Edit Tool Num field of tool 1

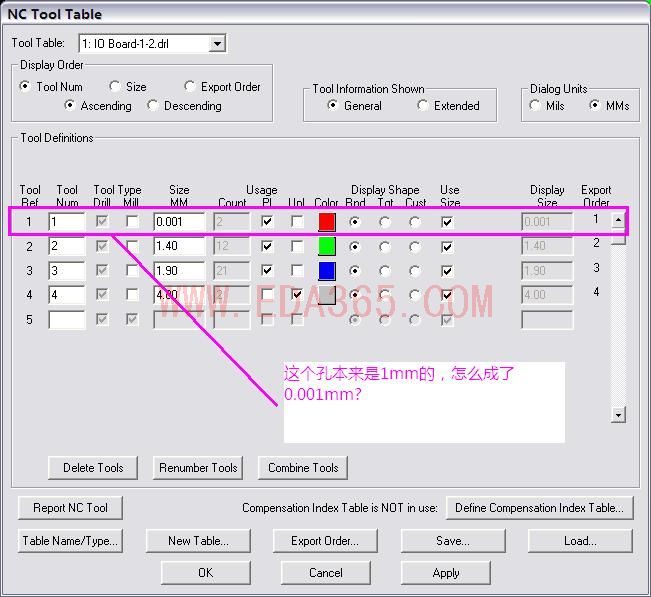point(66,222)
